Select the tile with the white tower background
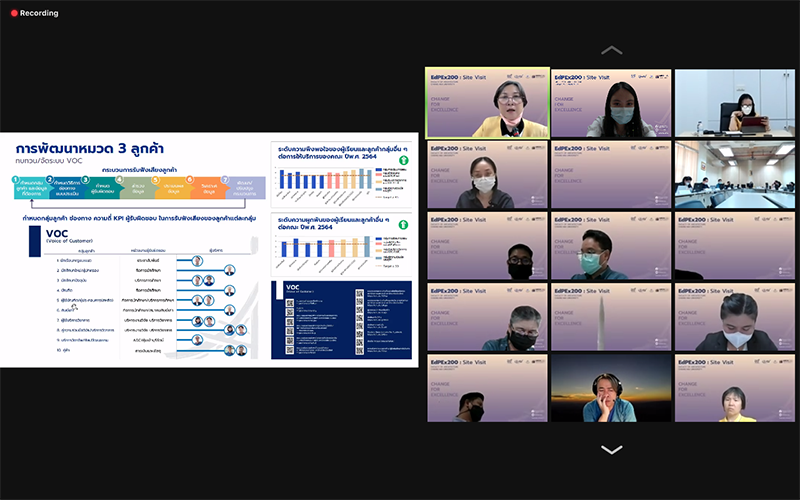This screenshot has width=800, height=500. click(x=611, y=317)
